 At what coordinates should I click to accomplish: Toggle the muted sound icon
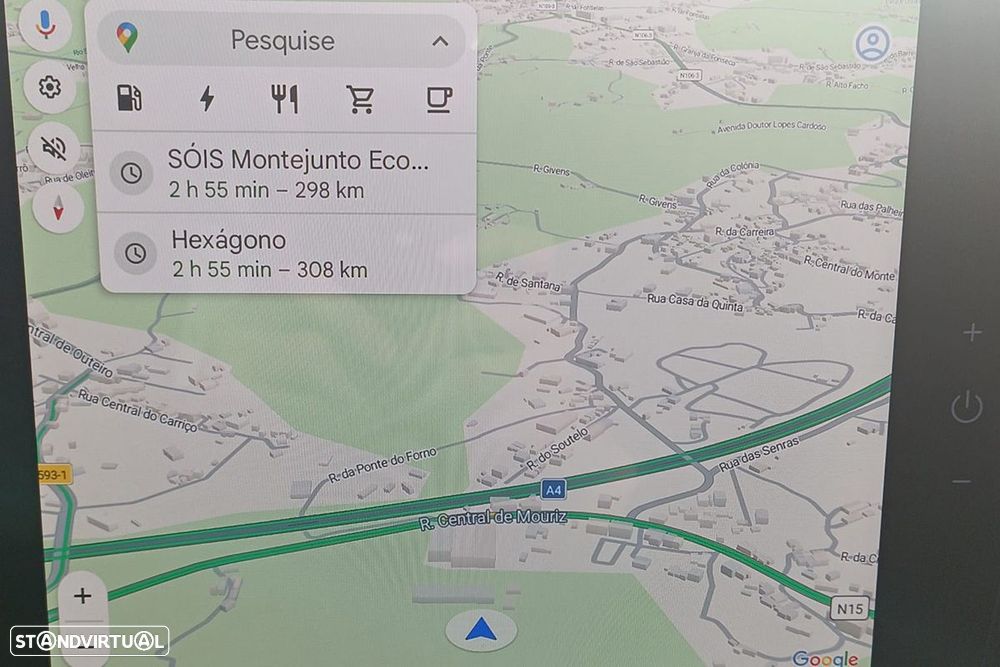54,148
